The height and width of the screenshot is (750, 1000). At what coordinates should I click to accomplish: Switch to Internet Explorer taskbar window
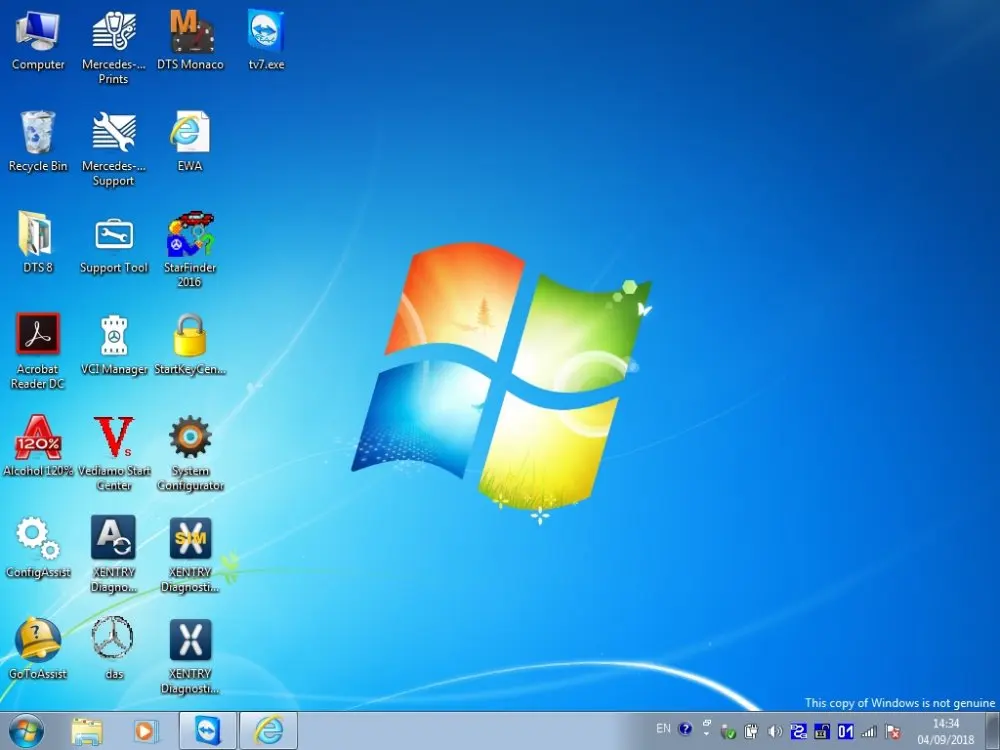pos(268,731)
